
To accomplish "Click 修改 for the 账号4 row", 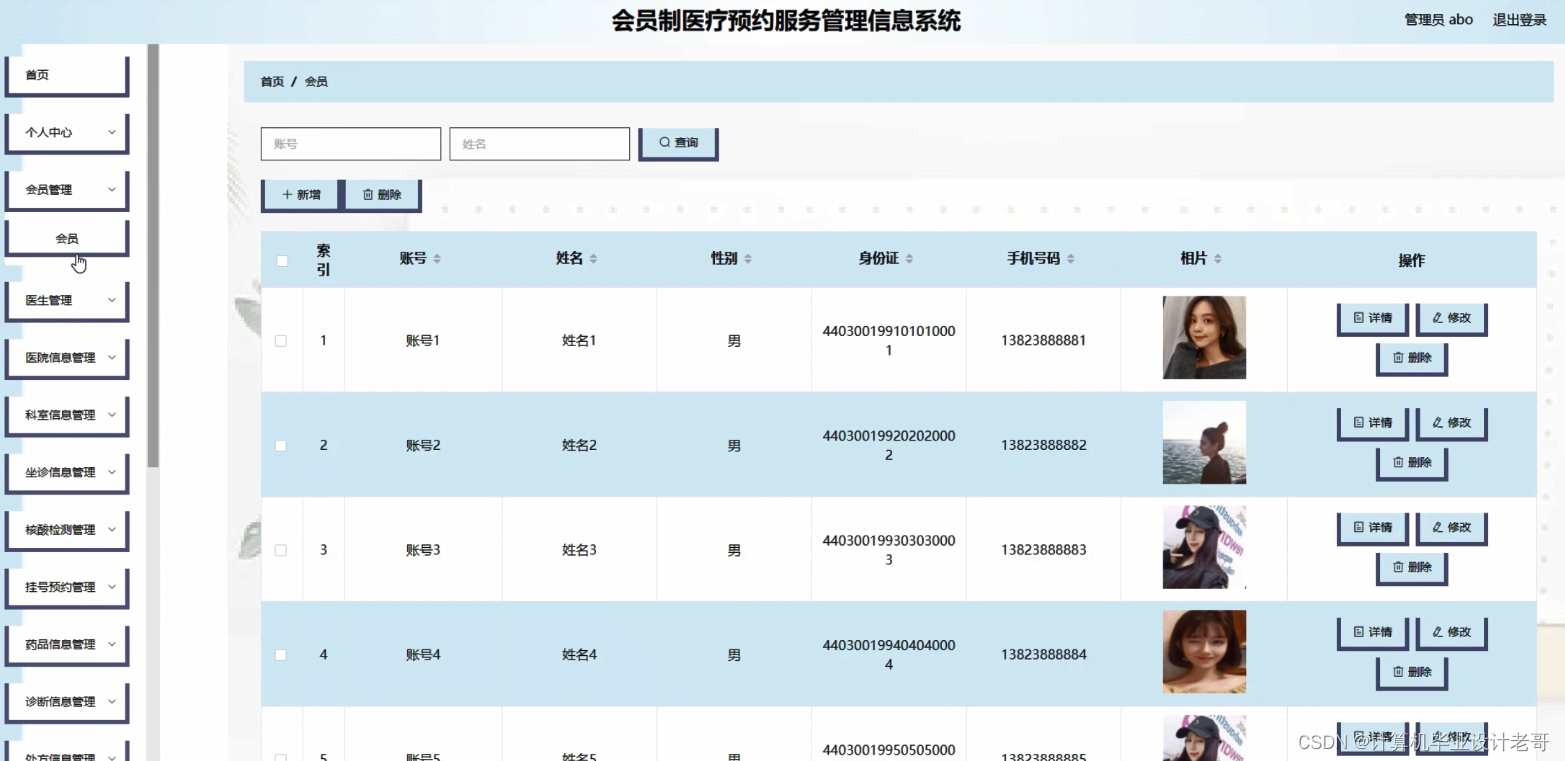I will click(1452, 634).
